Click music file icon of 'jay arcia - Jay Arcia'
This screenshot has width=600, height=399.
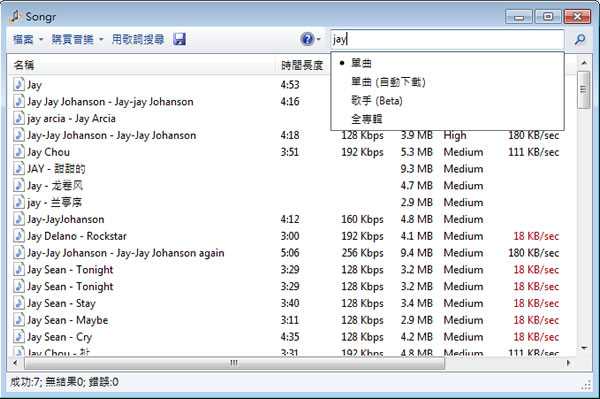click(18, 118)
